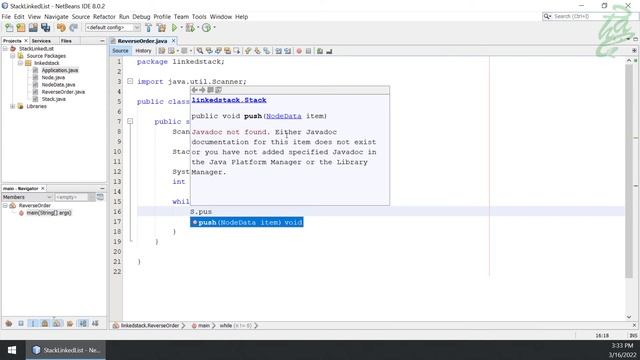
Task: Open the Debug menu
Action: (x=141, y=17)
